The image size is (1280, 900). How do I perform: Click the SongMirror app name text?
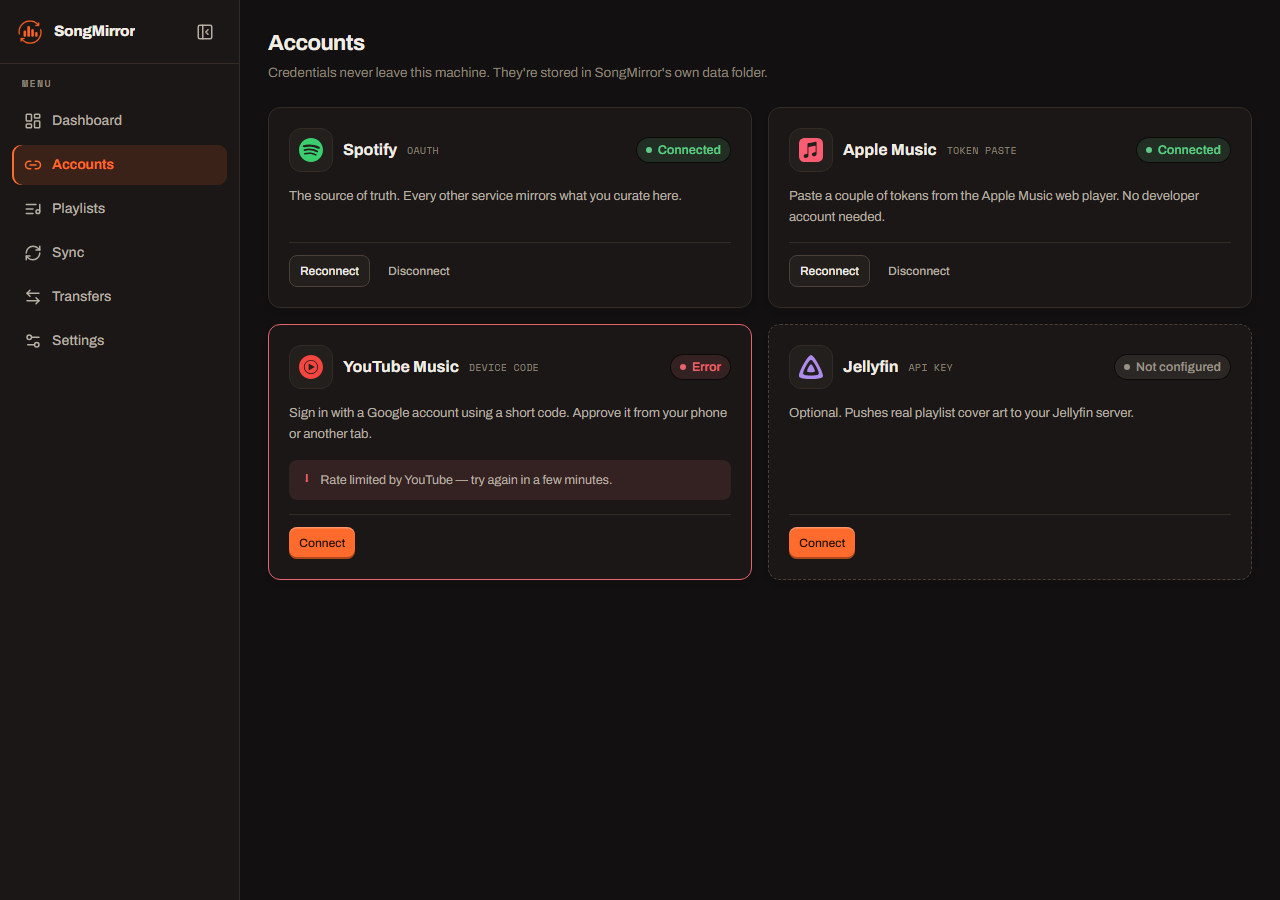coord(94,31)
